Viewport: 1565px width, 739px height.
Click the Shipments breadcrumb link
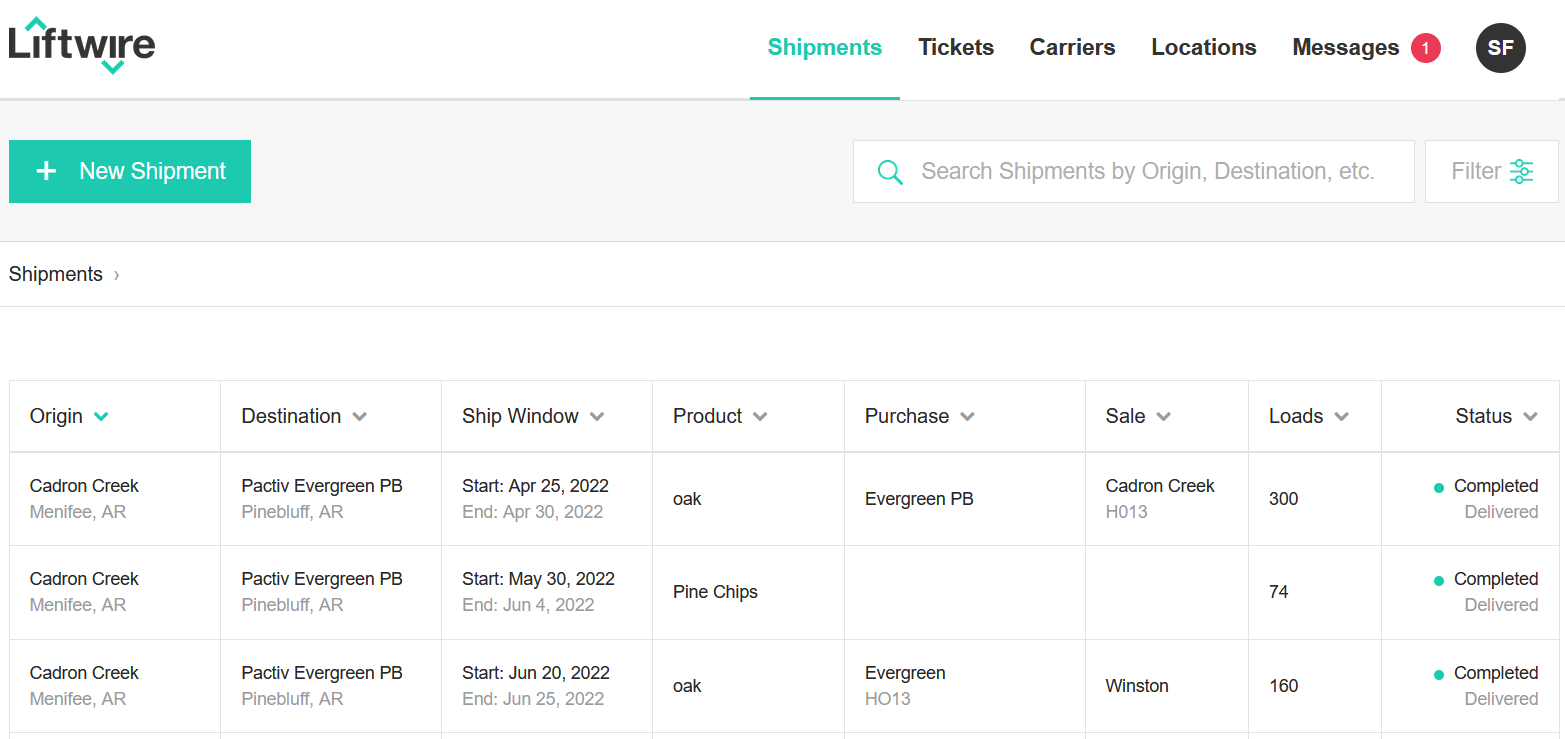click(56, 274)
